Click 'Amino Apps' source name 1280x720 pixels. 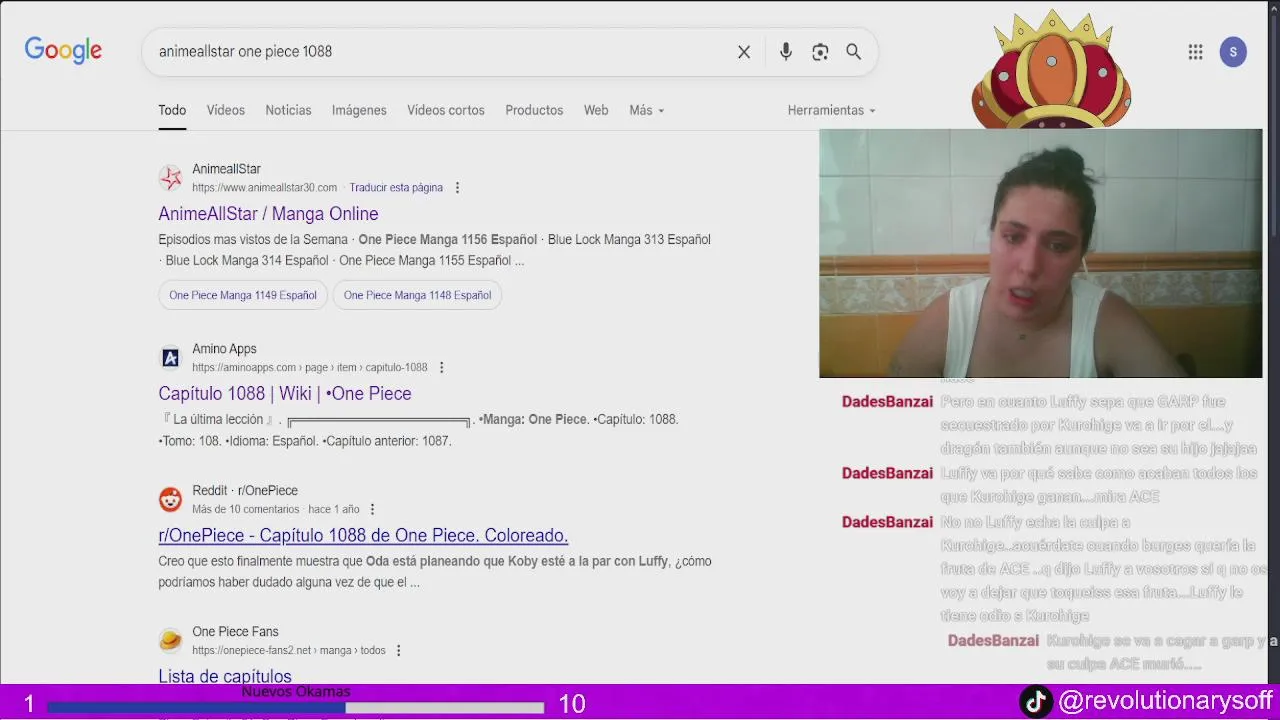225,349
